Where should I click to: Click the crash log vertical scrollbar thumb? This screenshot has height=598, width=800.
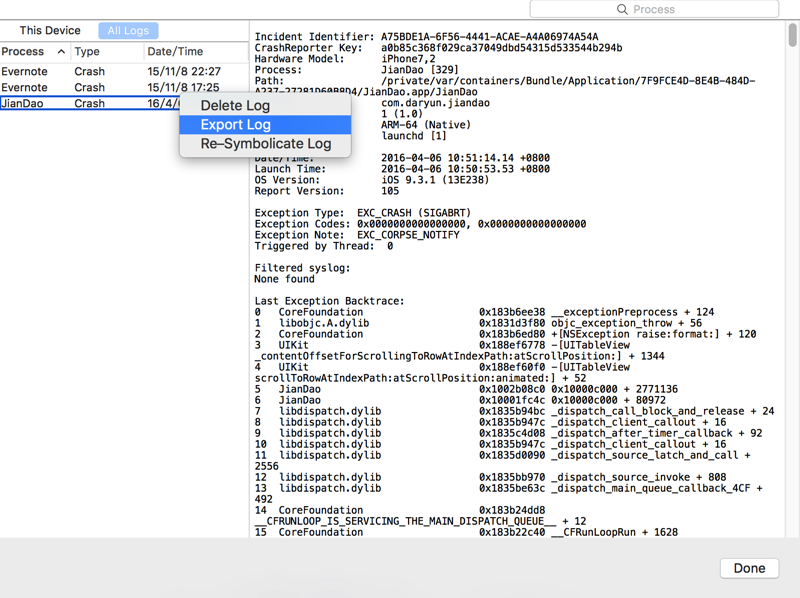pyautogui.click(x=792, y=35)
